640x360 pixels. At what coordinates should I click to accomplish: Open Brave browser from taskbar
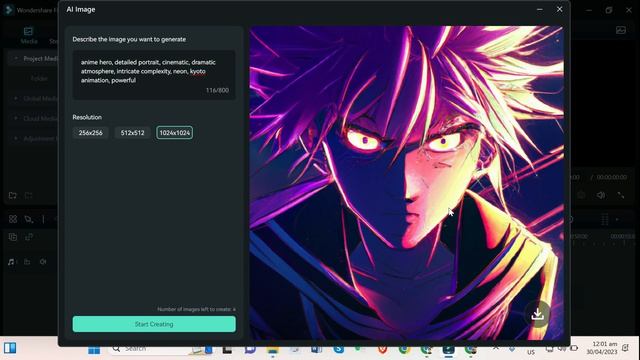tap(382, 350)
